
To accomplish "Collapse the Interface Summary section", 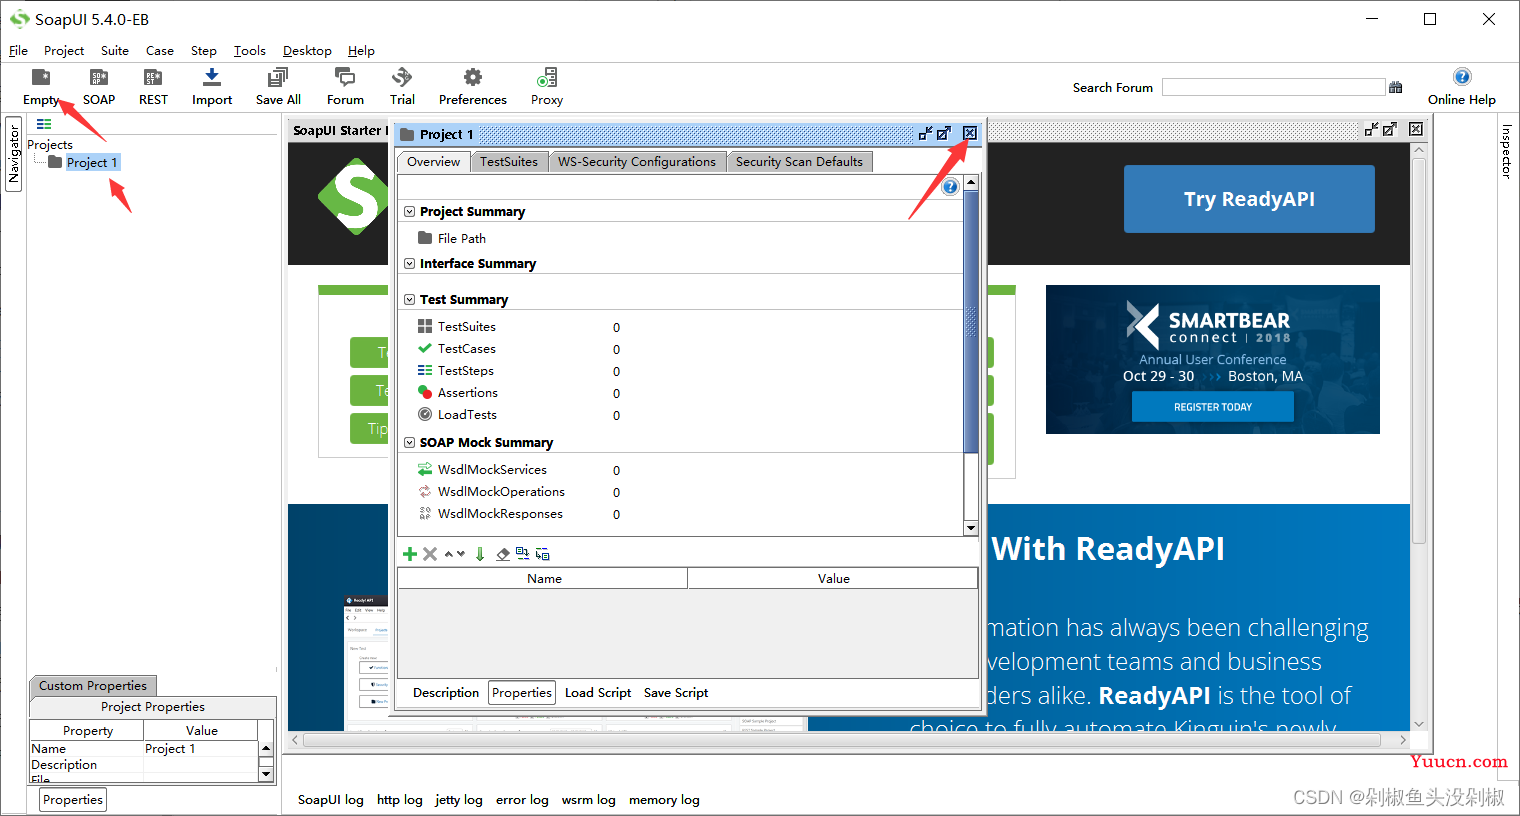I will click(409, 264).
